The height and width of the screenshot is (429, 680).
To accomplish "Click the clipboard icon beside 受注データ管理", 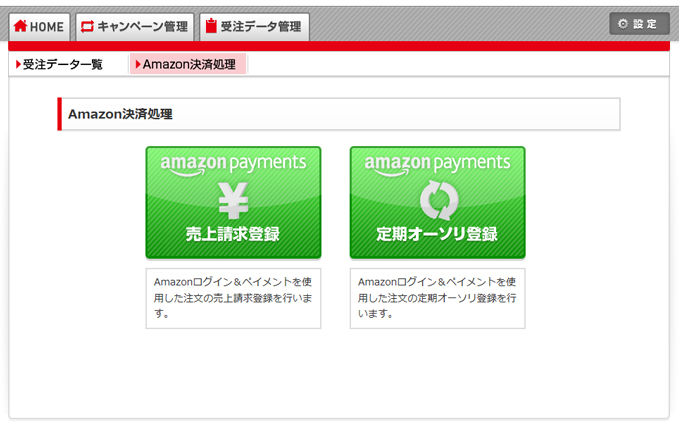I will point(211,26).
